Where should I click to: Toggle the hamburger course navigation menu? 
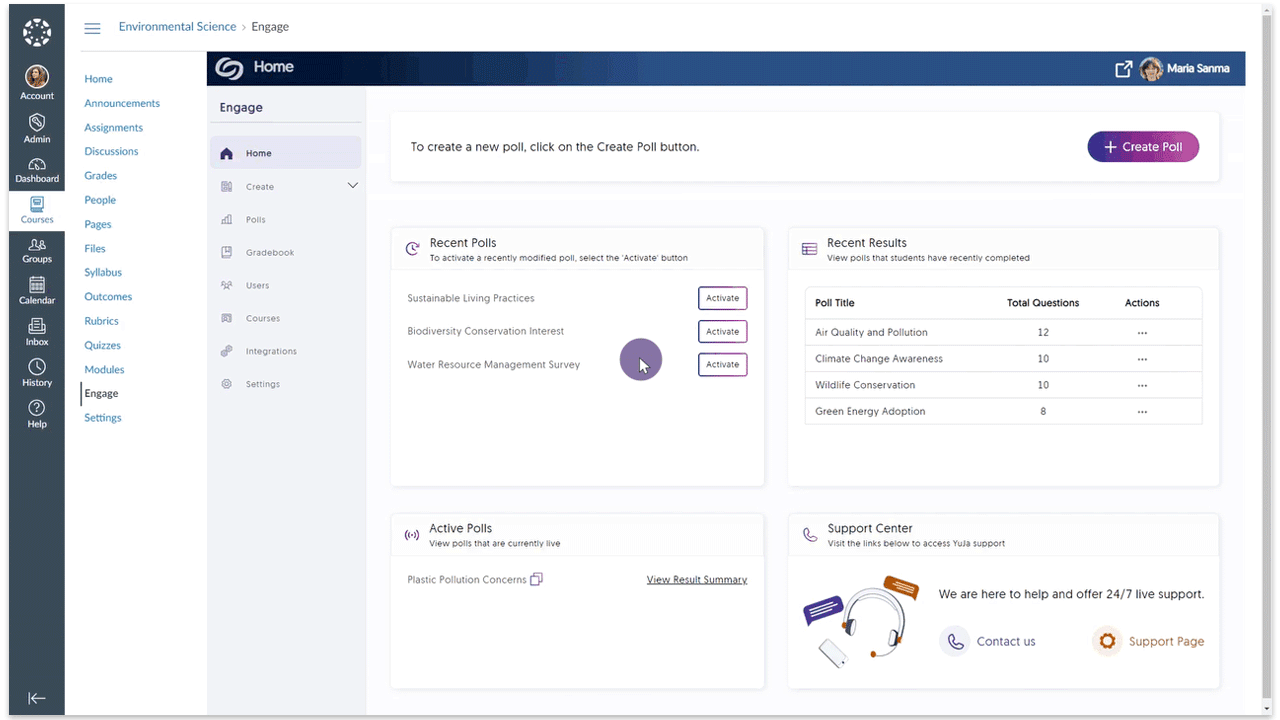[92, 28]
